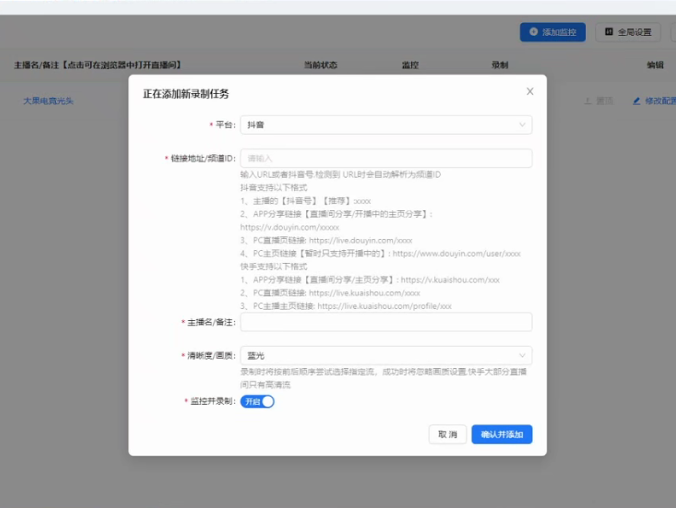Image resolution: width=676 pixels, height=508 pixels.
Task: Click the 全局设置 button in background page
Action: (628, 32)
